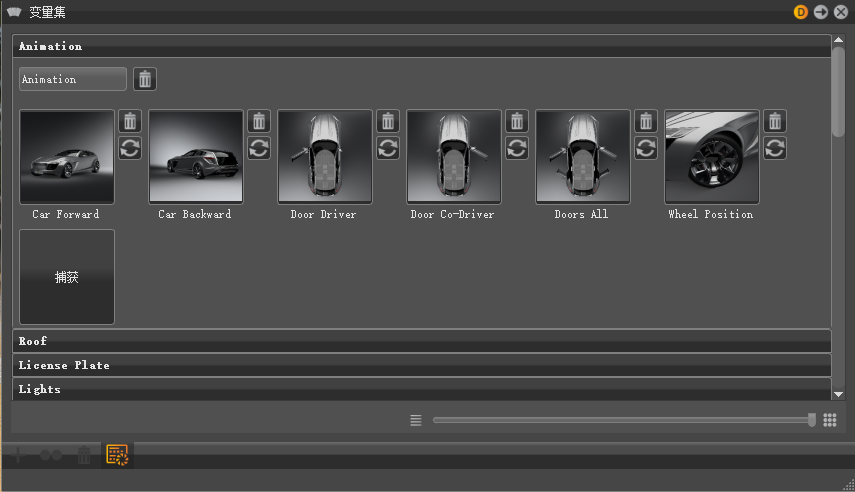Screen dimensions: 855x492
Task: Click the vertical scrollbar thumb
Action: pyautogui.click(x=838, y=92)
